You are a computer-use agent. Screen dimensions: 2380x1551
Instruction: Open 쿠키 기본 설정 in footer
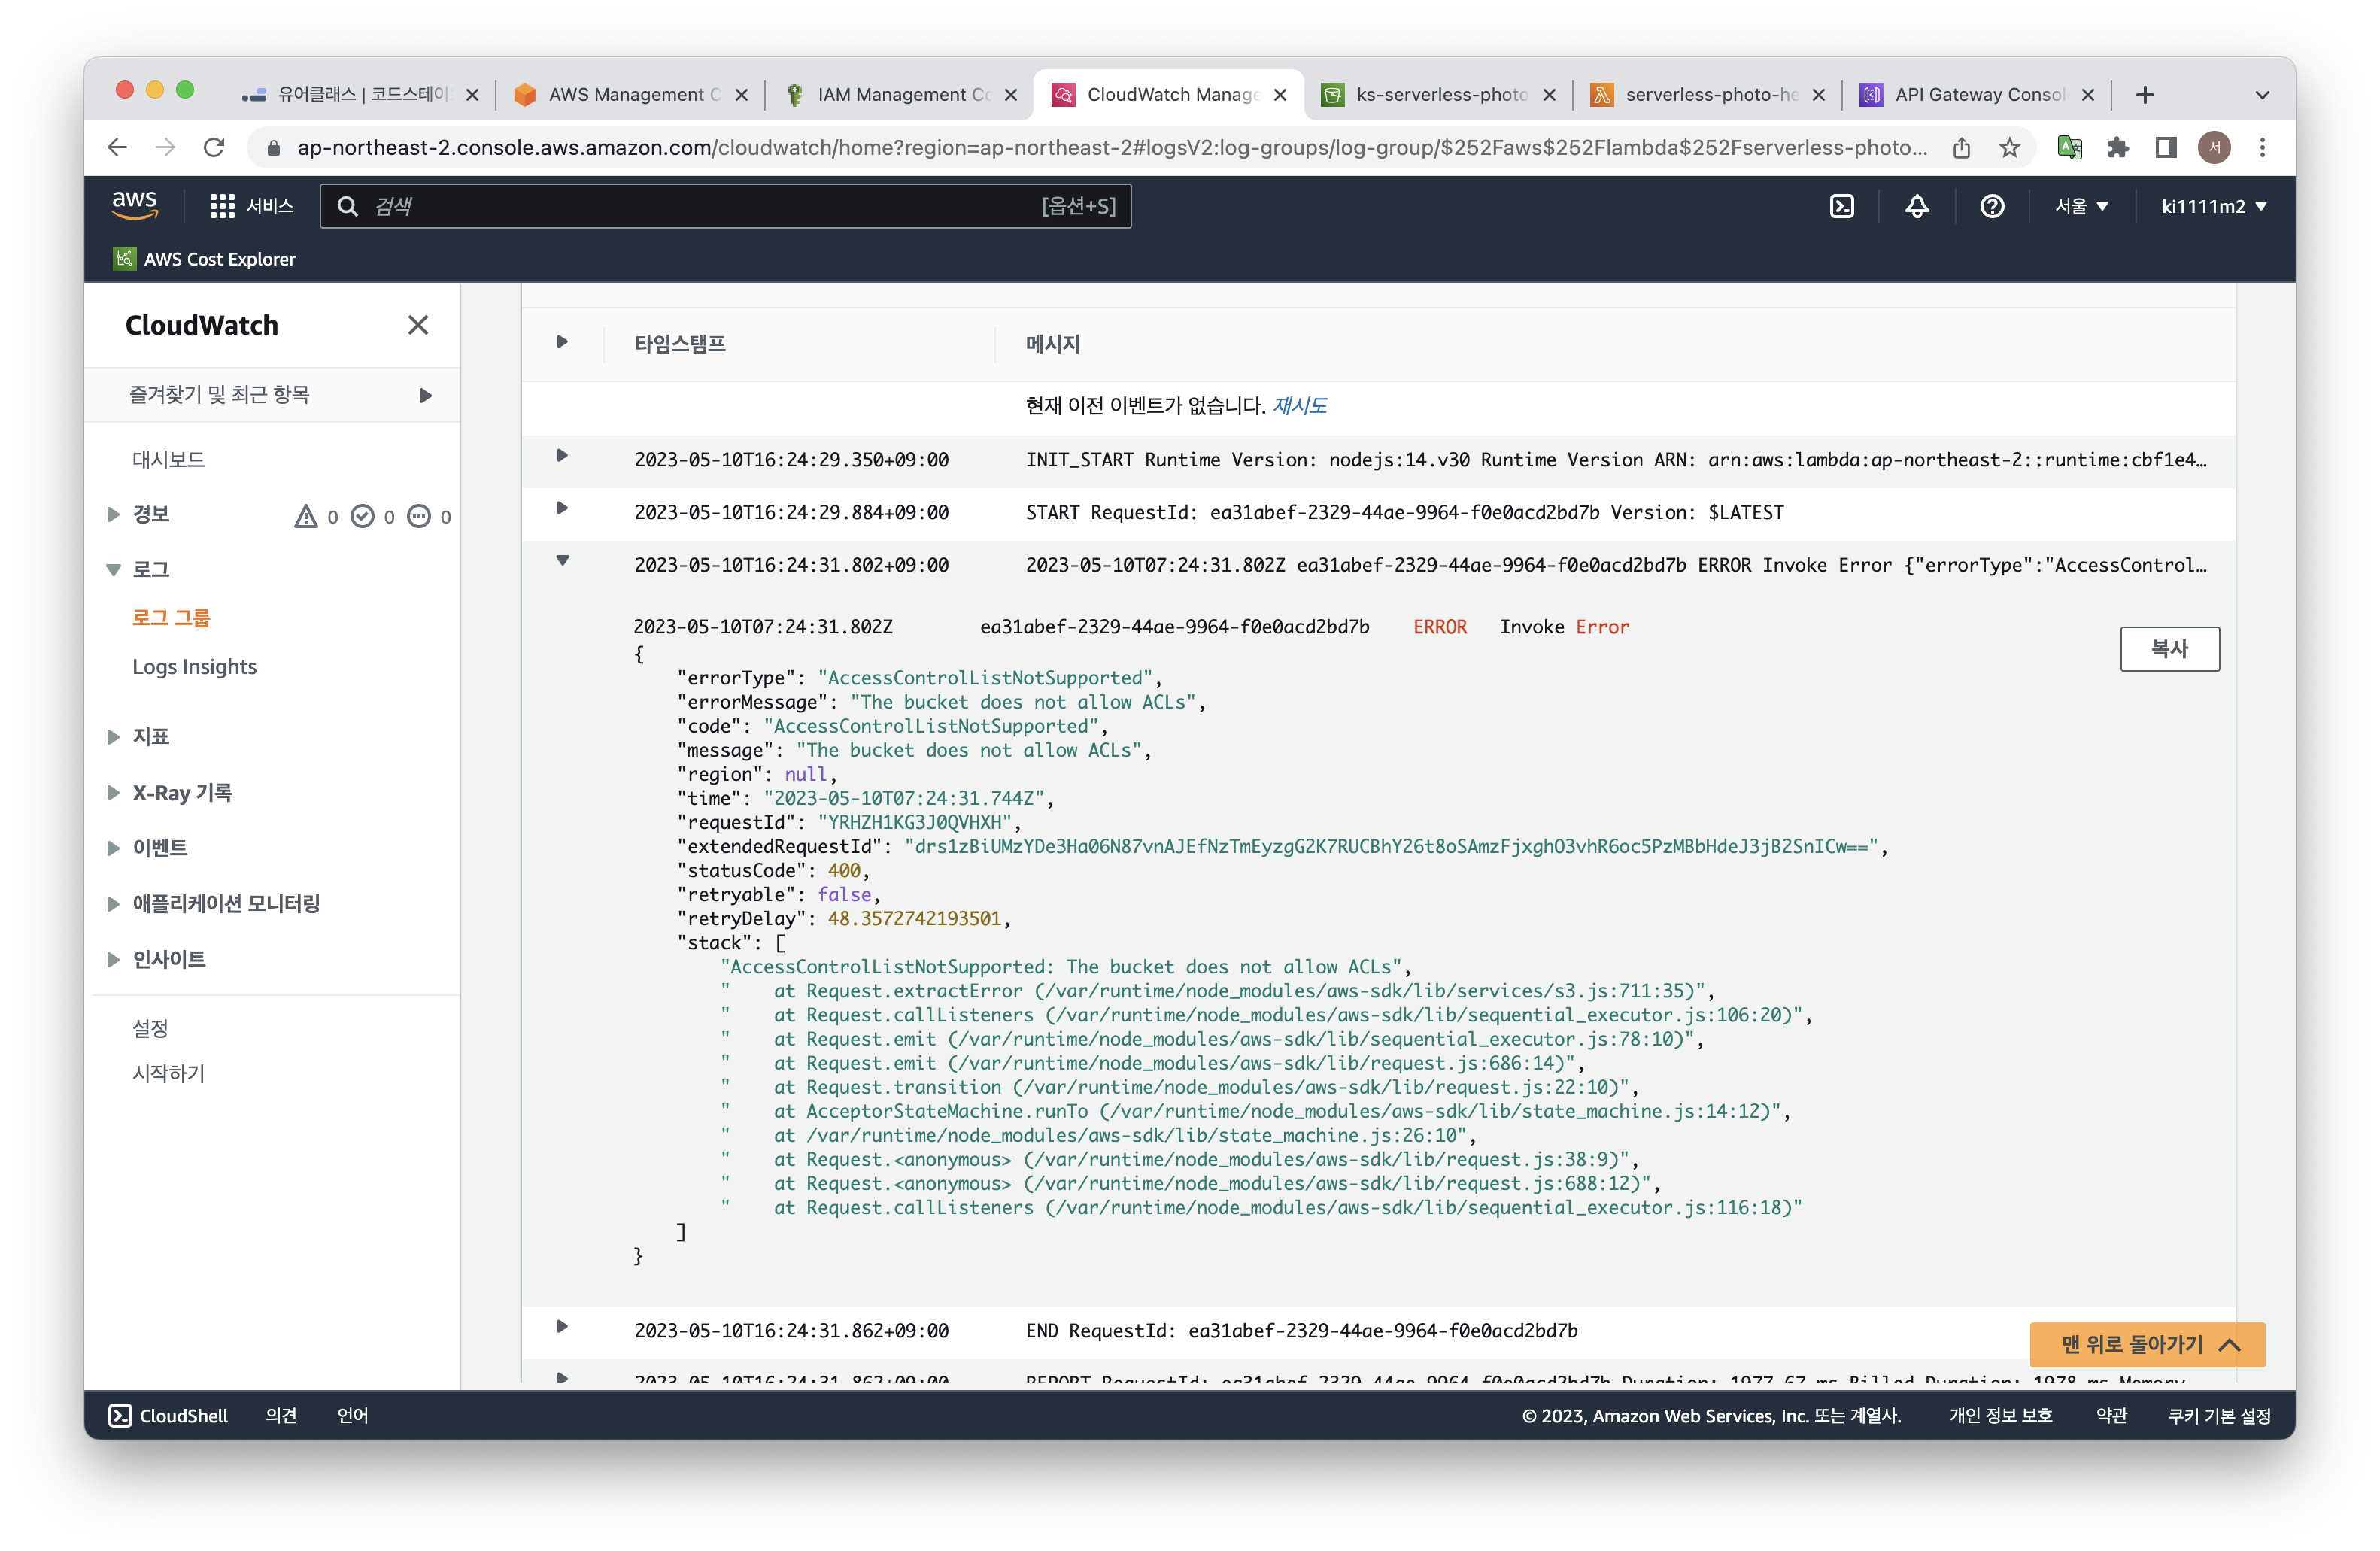tap(2219, 1416)
